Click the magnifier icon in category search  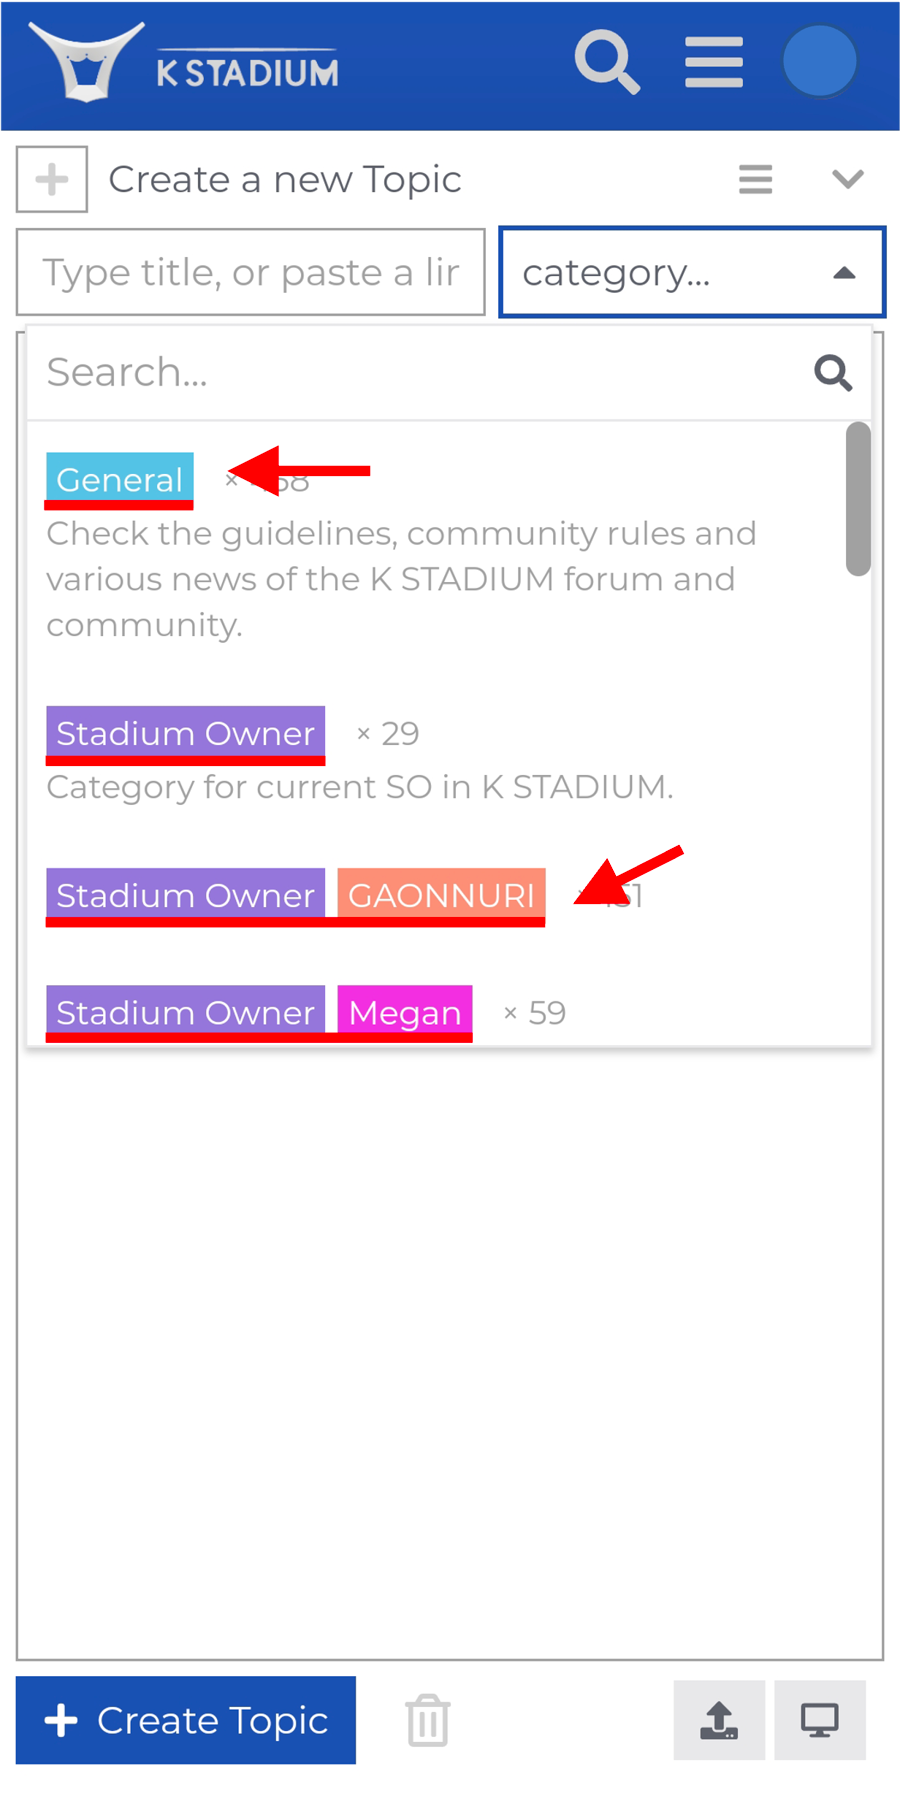[x=832, y=373]
